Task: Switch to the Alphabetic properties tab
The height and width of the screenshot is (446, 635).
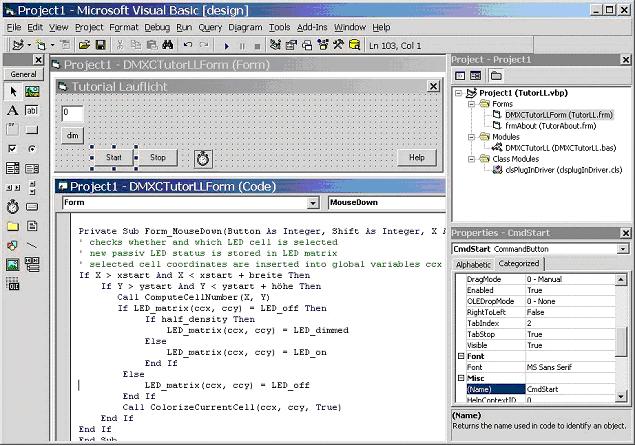Action: tap(474, 264)
